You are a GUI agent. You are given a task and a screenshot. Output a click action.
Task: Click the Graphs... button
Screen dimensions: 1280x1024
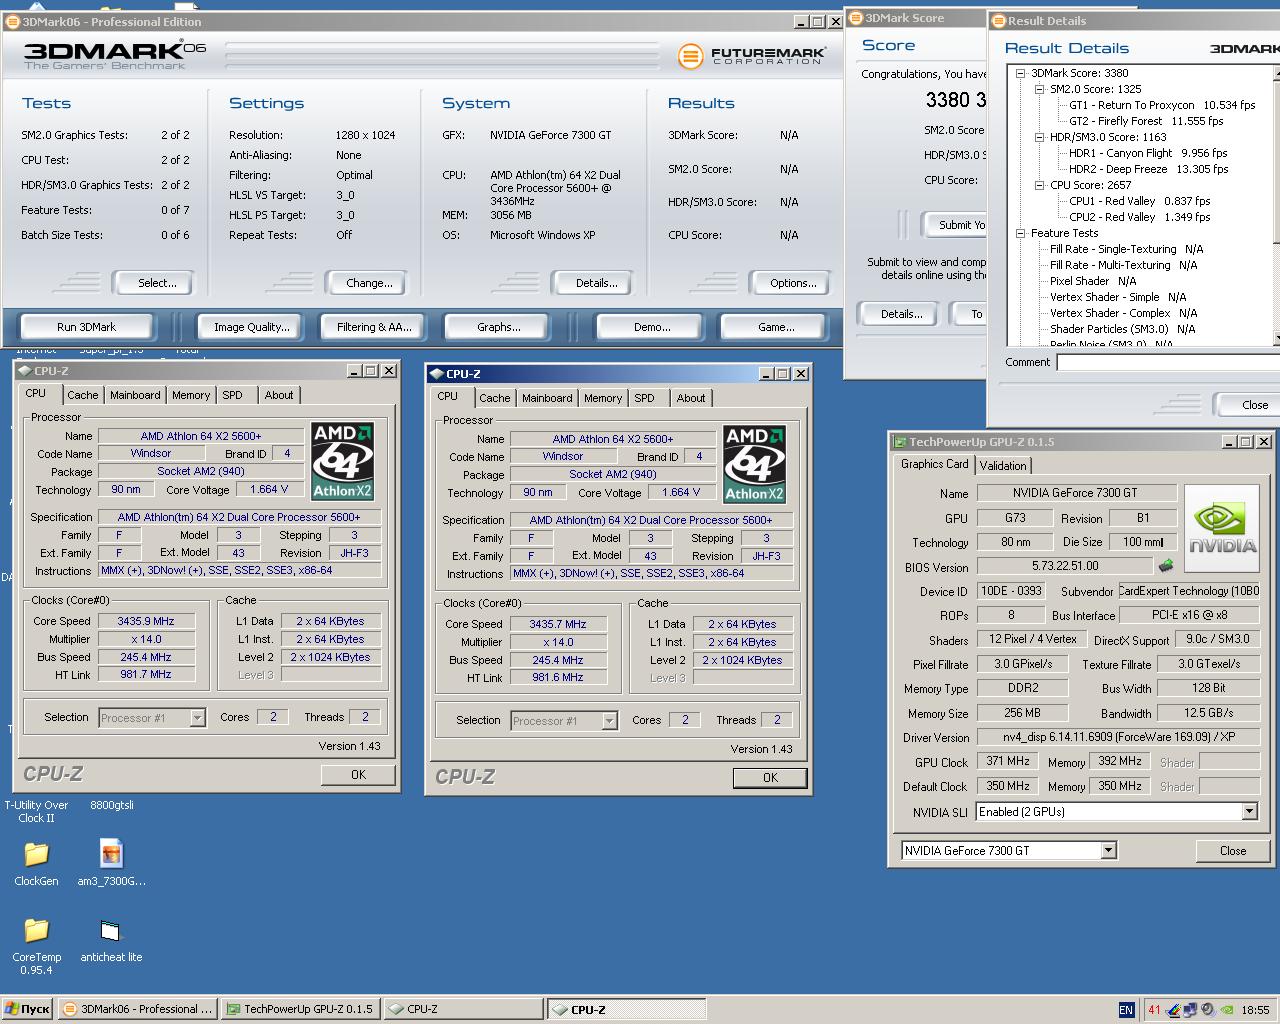pyautogui.click(x=499, y=327)
